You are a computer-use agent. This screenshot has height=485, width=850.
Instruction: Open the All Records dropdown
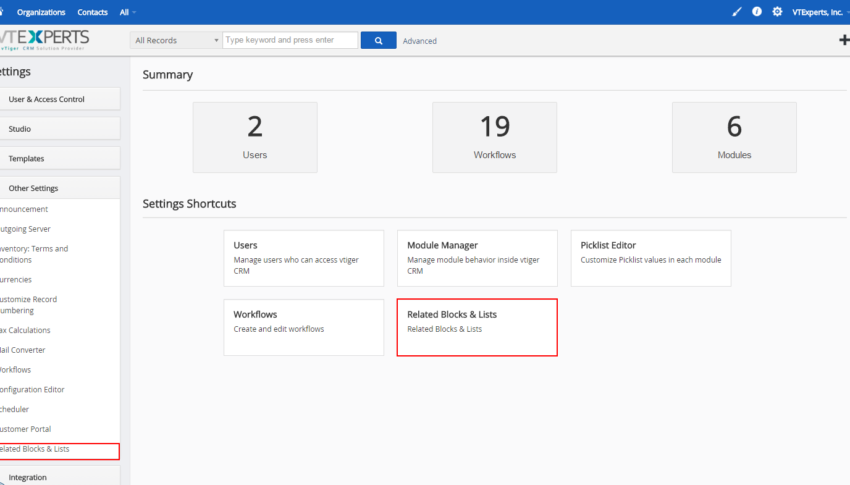coord(176,40)
